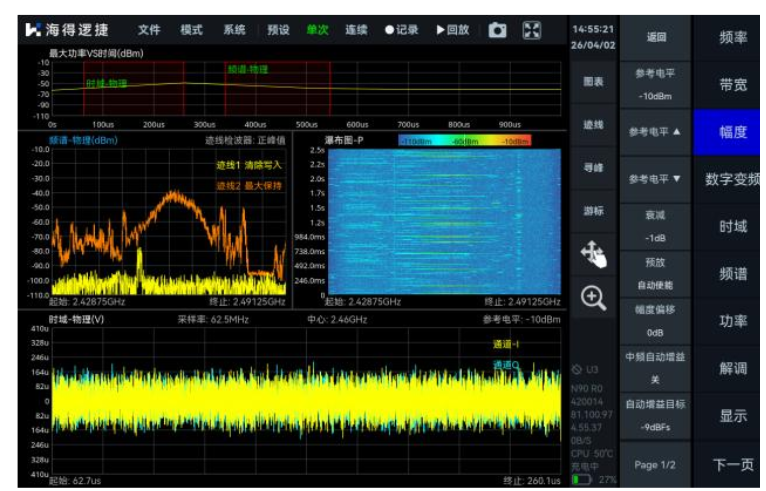
Task: Open the 预放 preamp setting
Action: pos(656,273)
